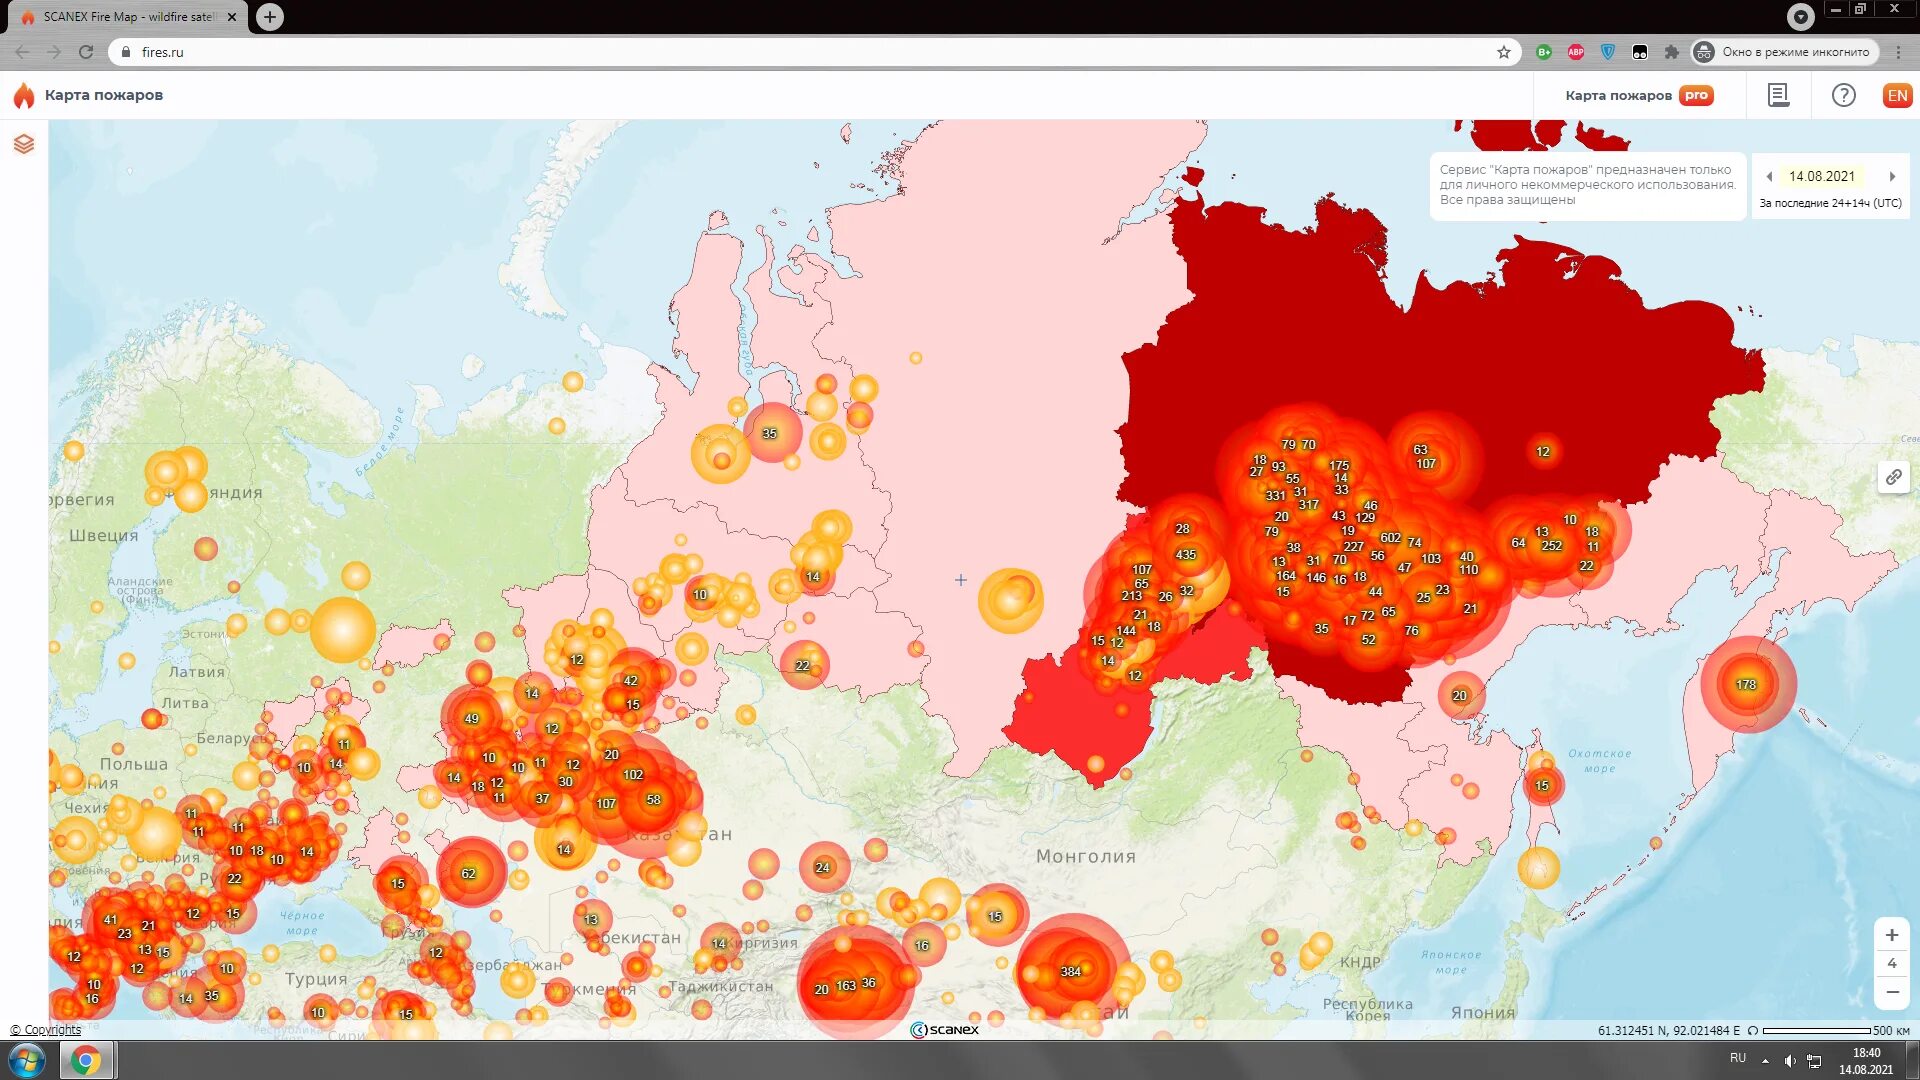The width and height of the screenshot is (1920, 1080).
Task: Switch the RU input language indicator
Action: tap(1738, 1058)
